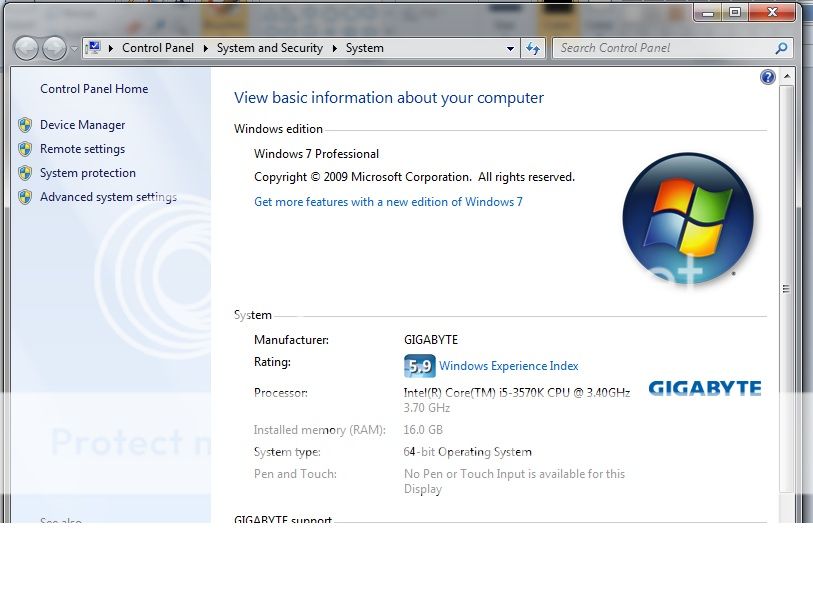This screenshot has height=614, width=813.
Task: Click the GIGABYTE logo image
Action: 705,388
